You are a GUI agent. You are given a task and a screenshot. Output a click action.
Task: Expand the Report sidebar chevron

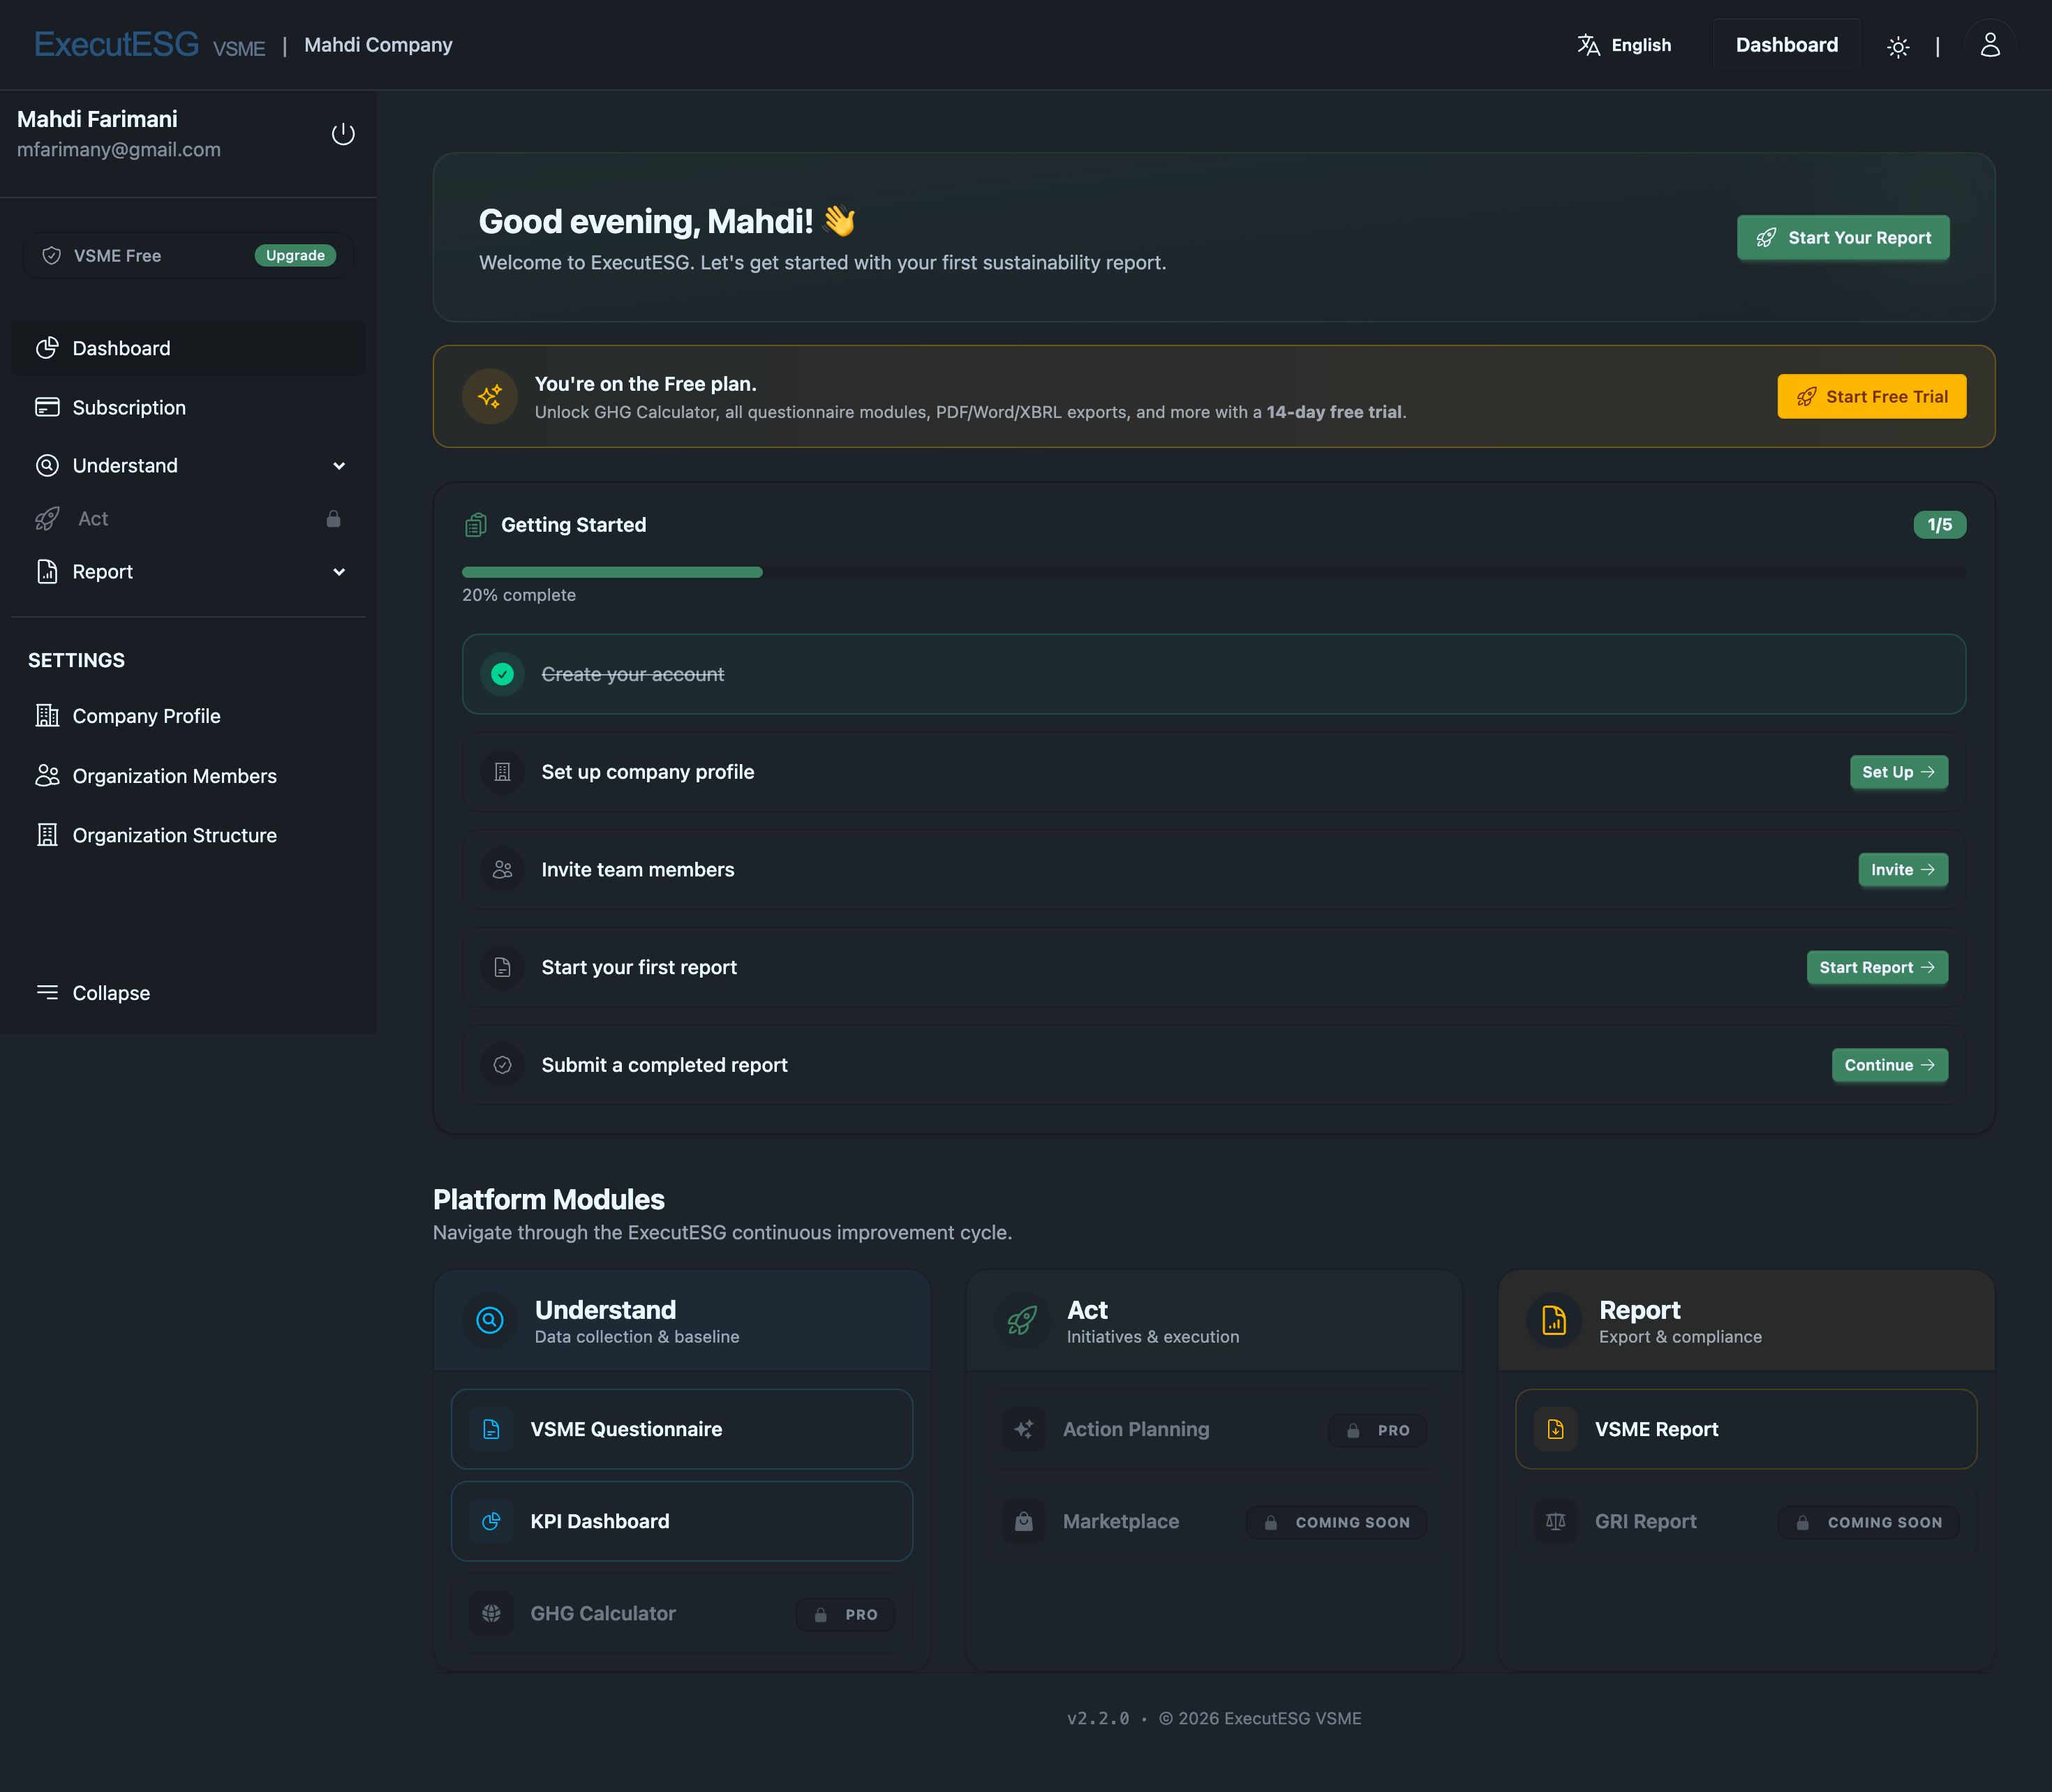pos(339,572)
